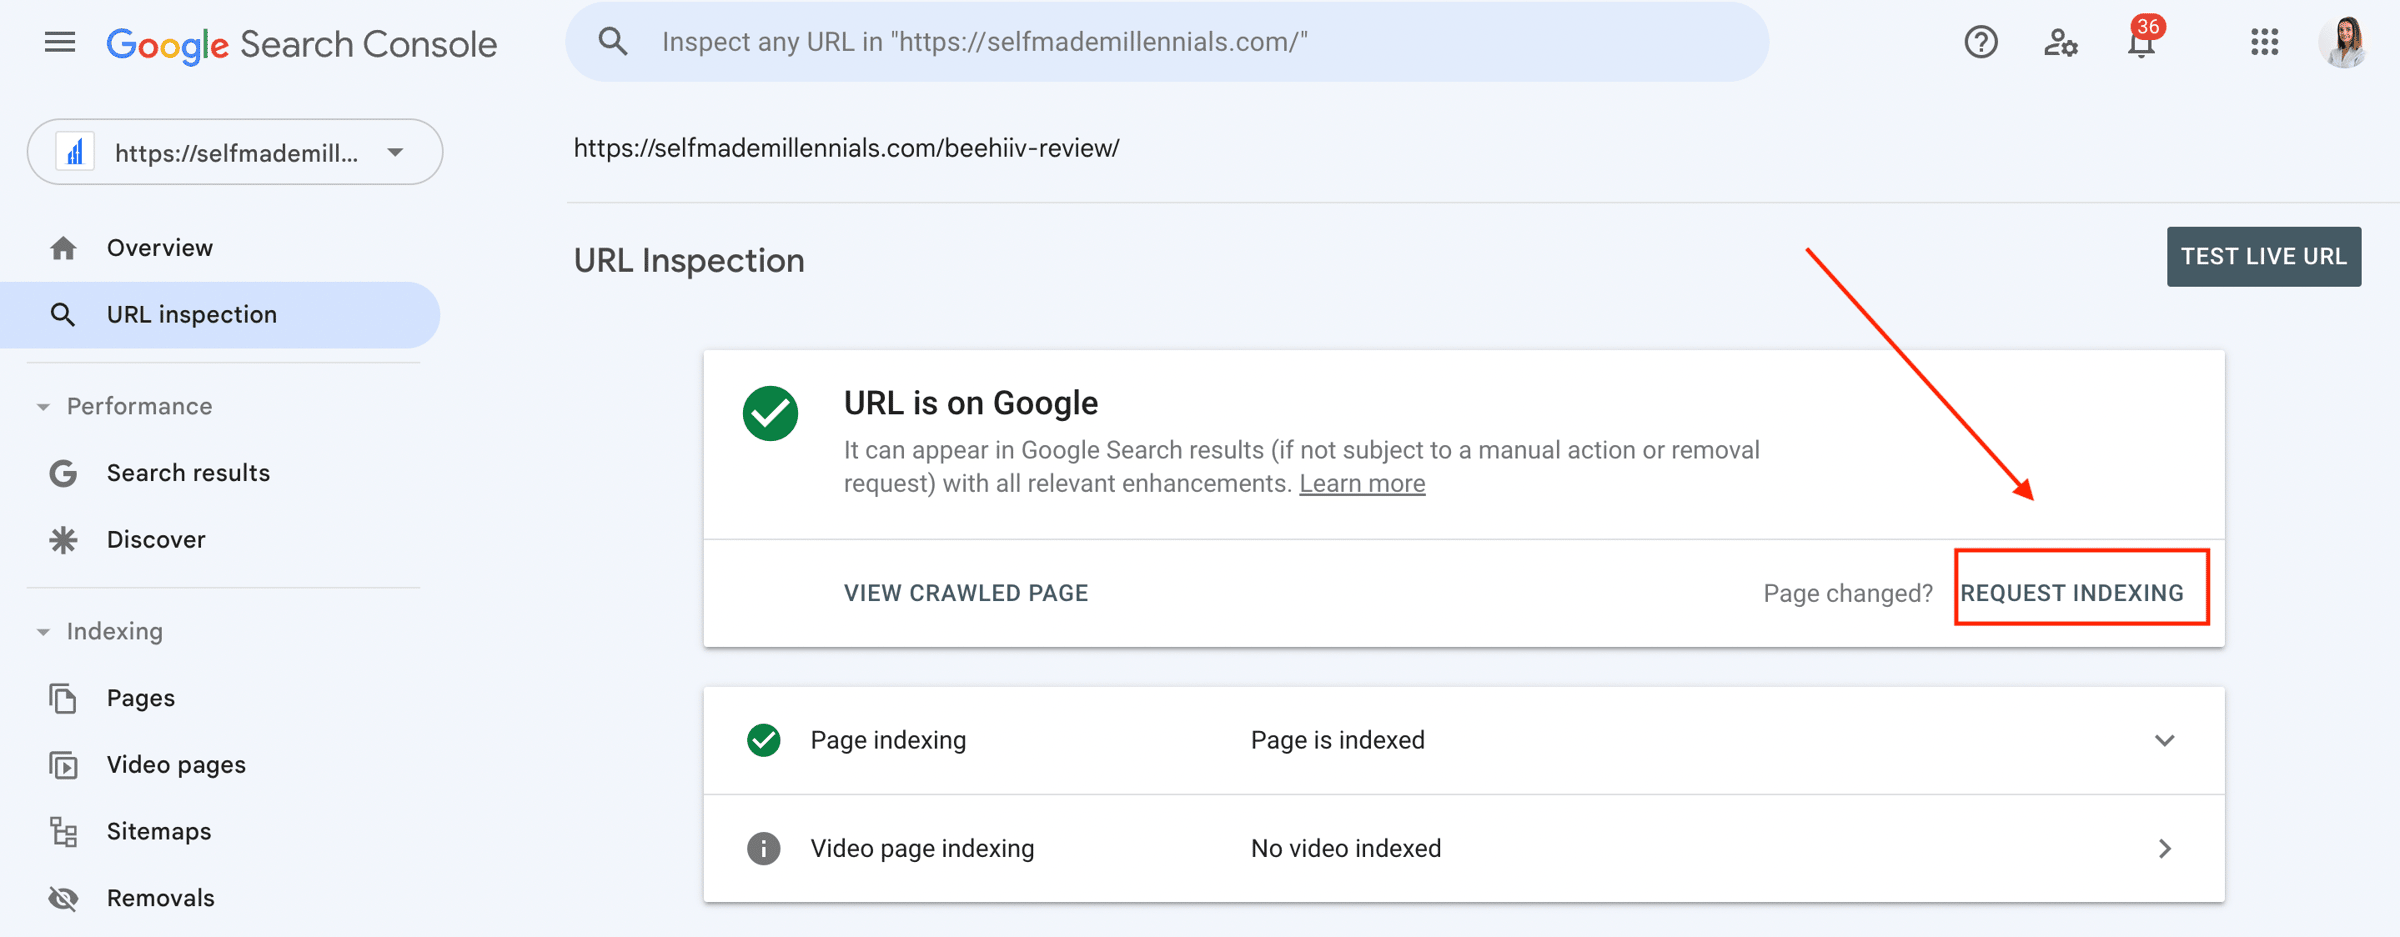Click info icon for Video page indexing

[764, 848]
